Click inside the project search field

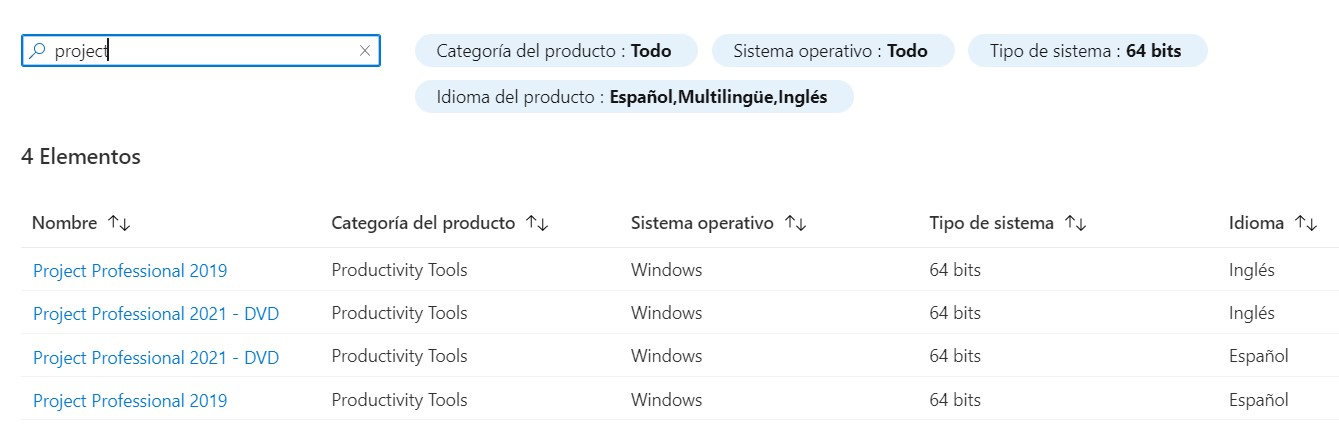(x=200, y=51)
